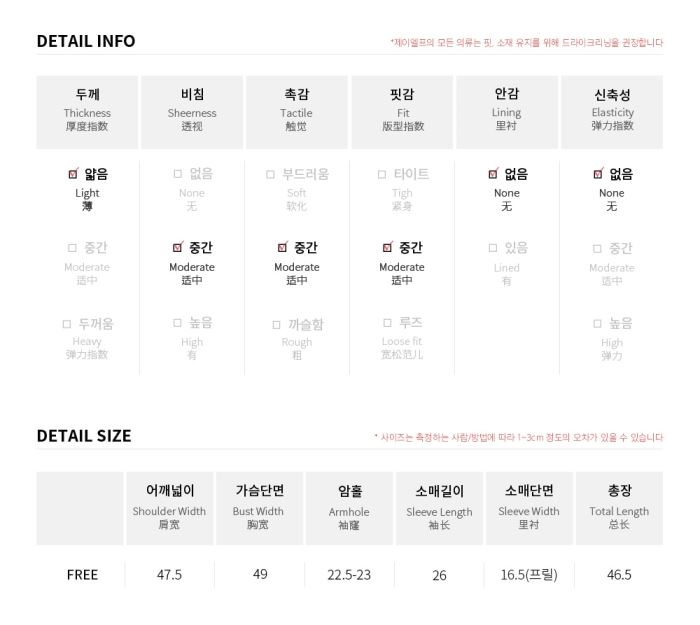This screenshot has height=625, width=700.
Task: Click the Shoulder Width header cell
Action: 170,508
